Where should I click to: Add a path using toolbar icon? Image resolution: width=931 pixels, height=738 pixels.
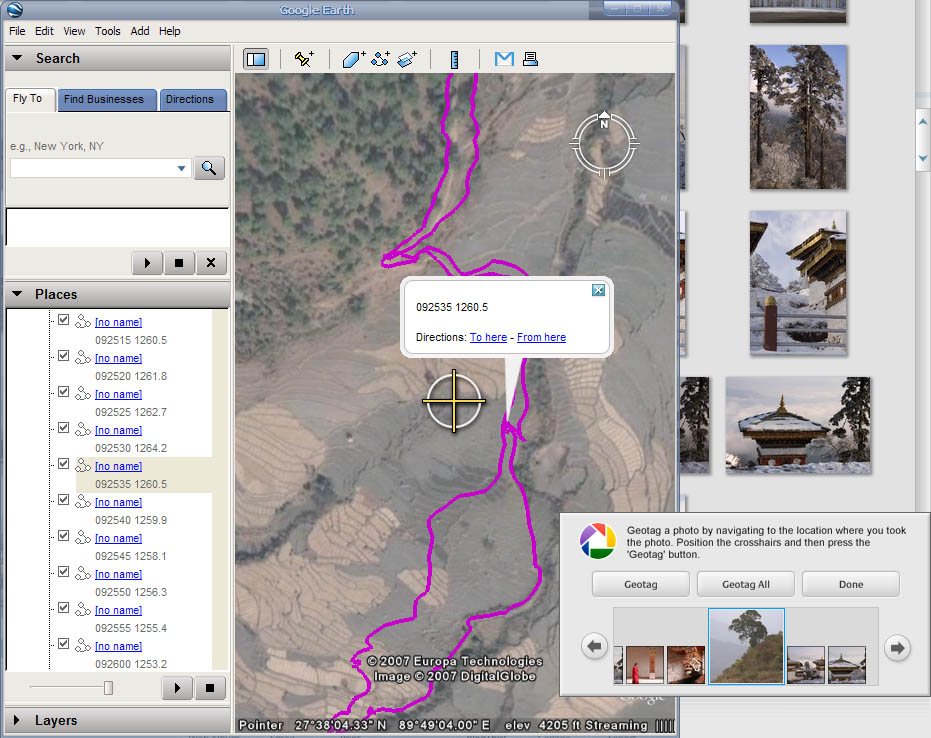tap(380, 59)
